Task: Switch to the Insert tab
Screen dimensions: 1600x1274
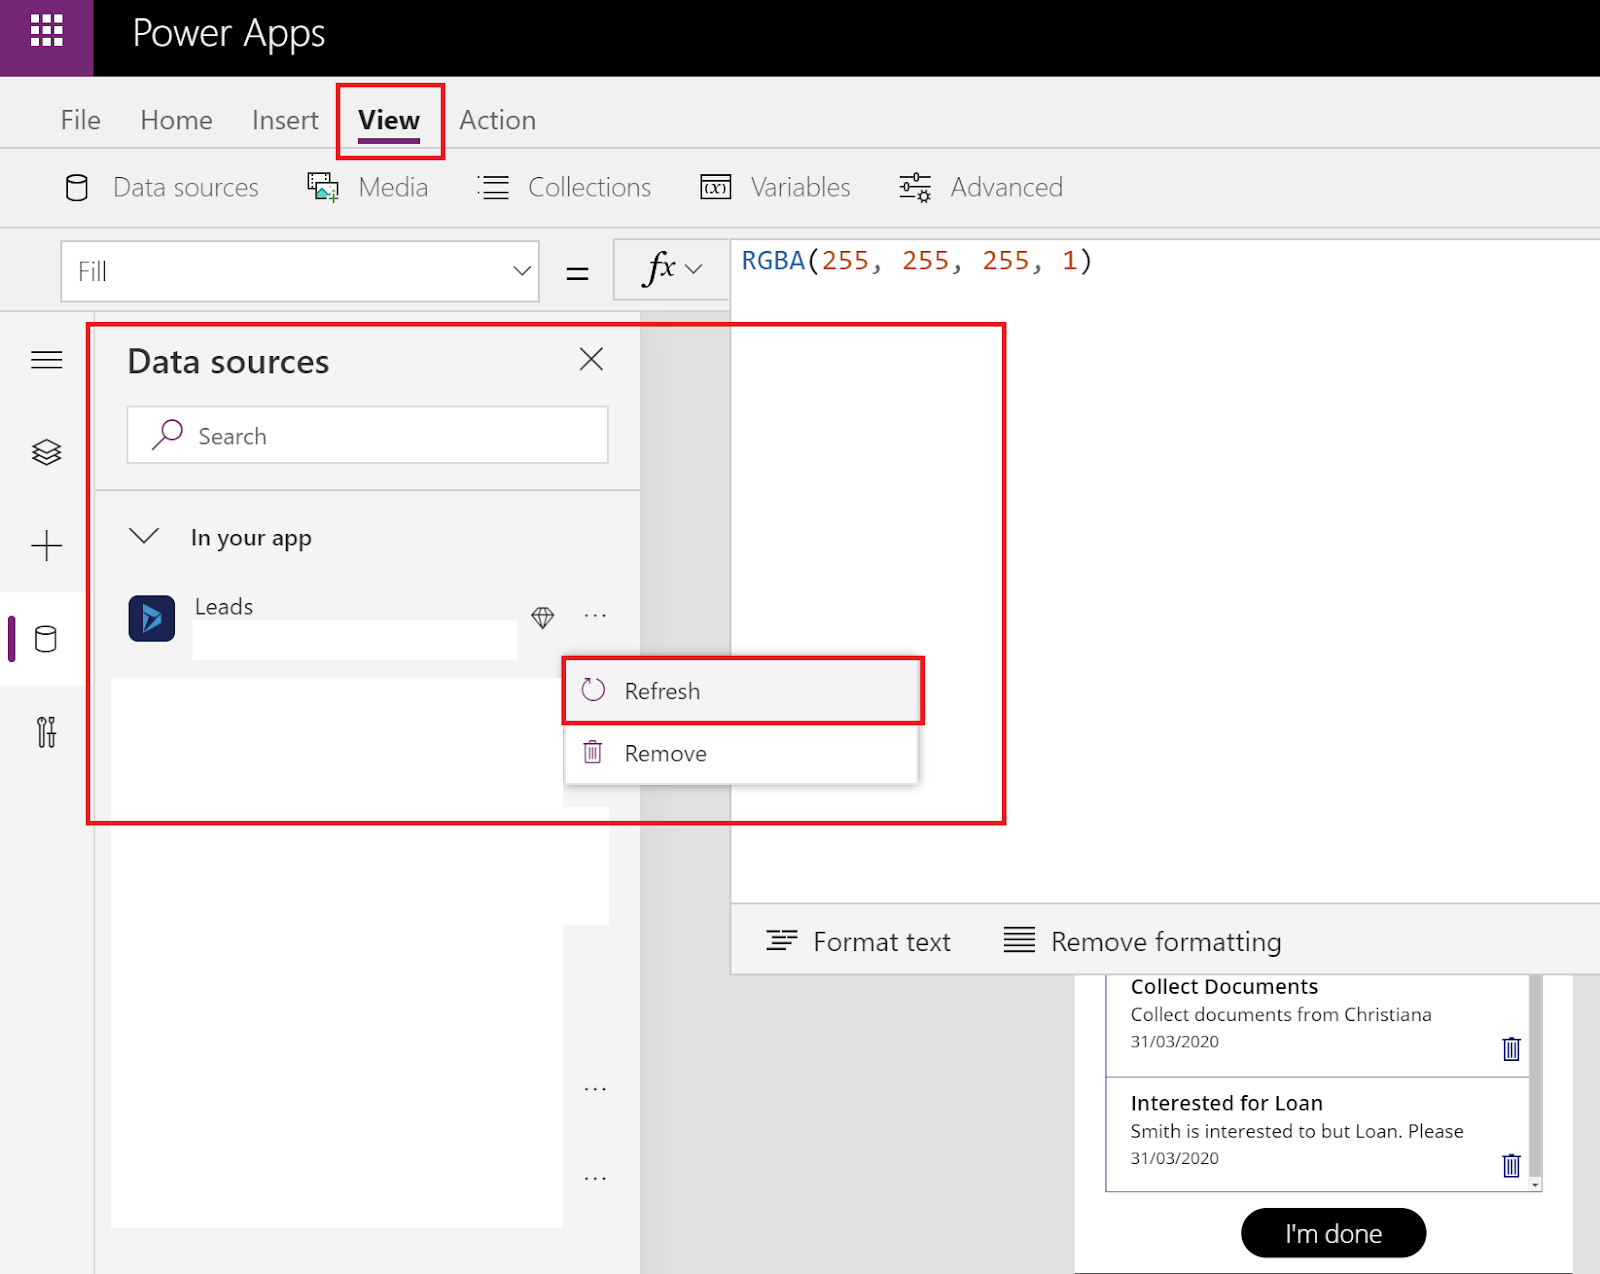Action: pyautogui.click(x=285, y=120)
